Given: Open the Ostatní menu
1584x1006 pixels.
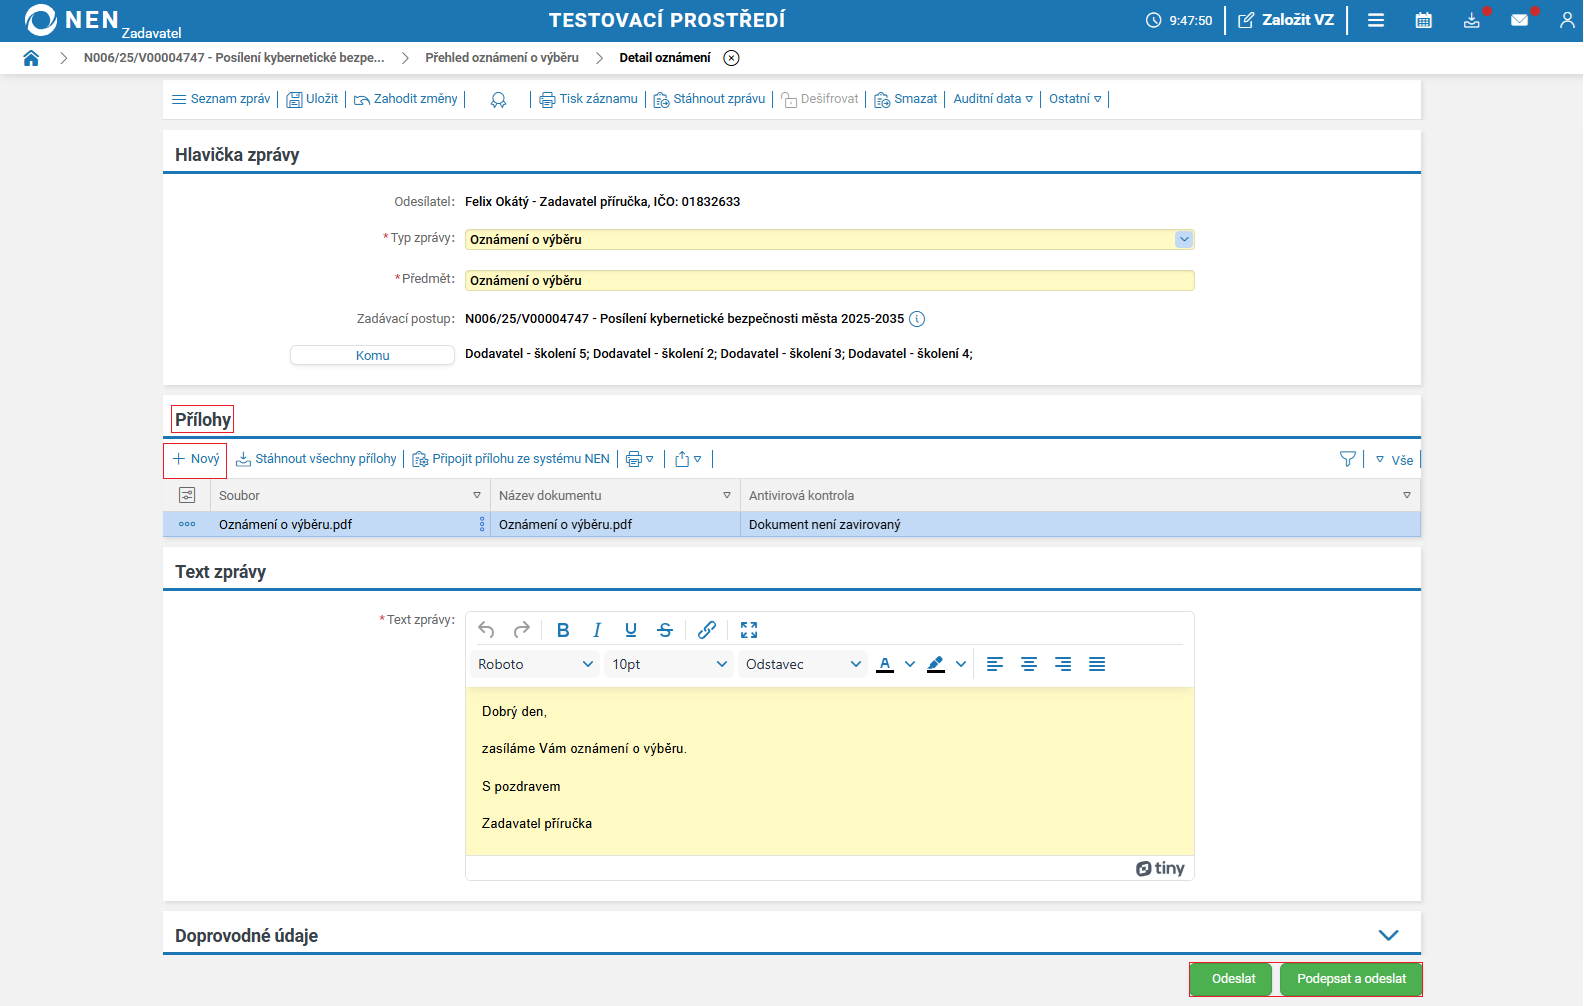Looking at the screenshot, I should 1075,99.
